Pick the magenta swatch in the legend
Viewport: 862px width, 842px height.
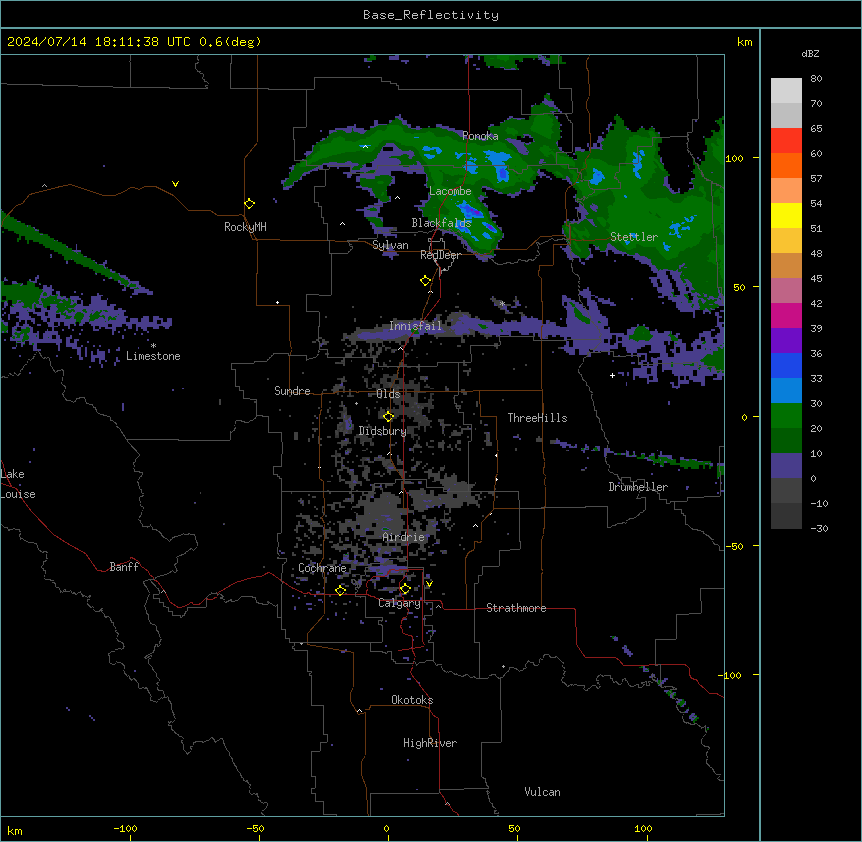786,315
